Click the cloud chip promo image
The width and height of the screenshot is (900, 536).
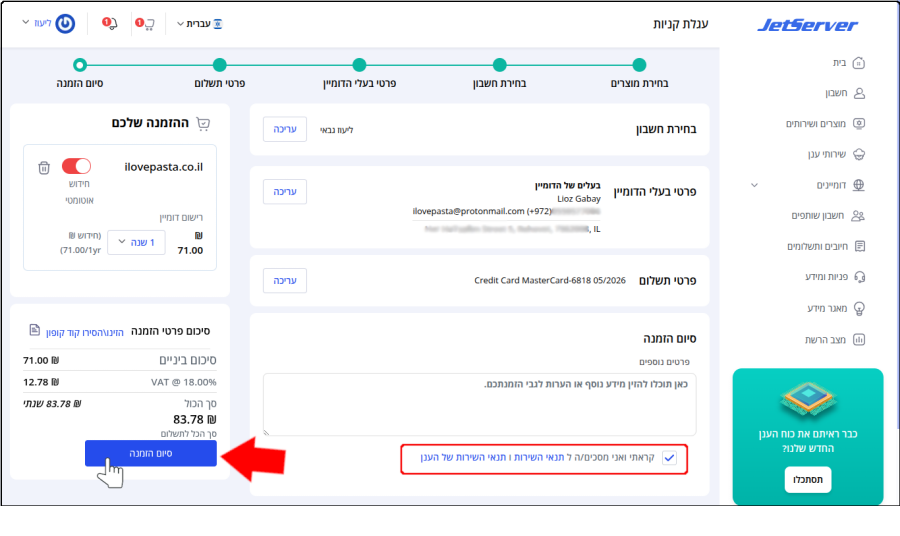(808, 399)
